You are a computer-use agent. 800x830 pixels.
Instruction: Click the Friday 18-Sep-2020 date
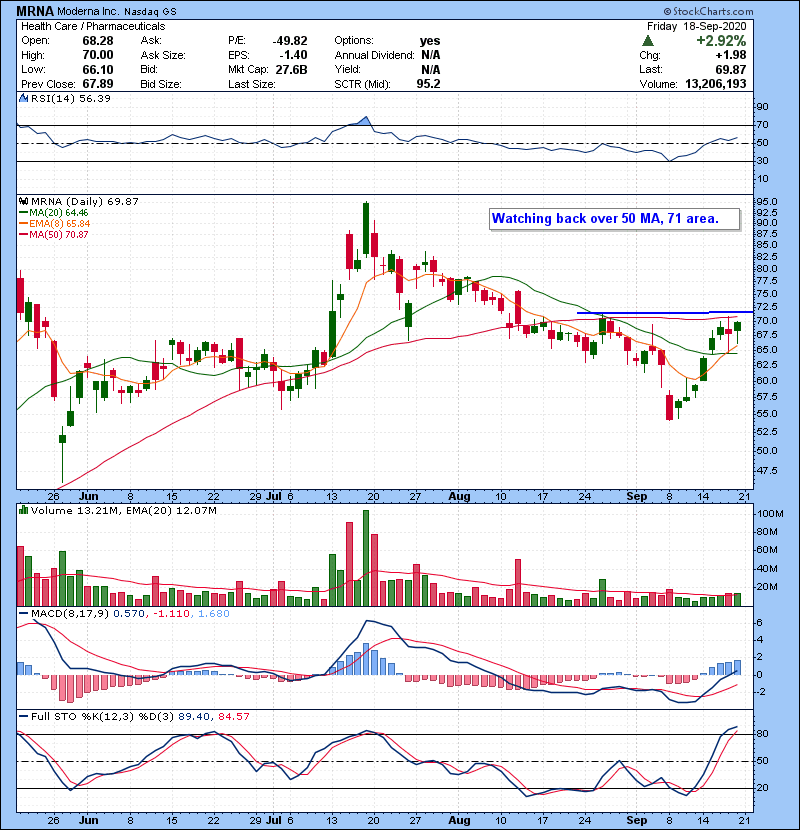point(696,26)
